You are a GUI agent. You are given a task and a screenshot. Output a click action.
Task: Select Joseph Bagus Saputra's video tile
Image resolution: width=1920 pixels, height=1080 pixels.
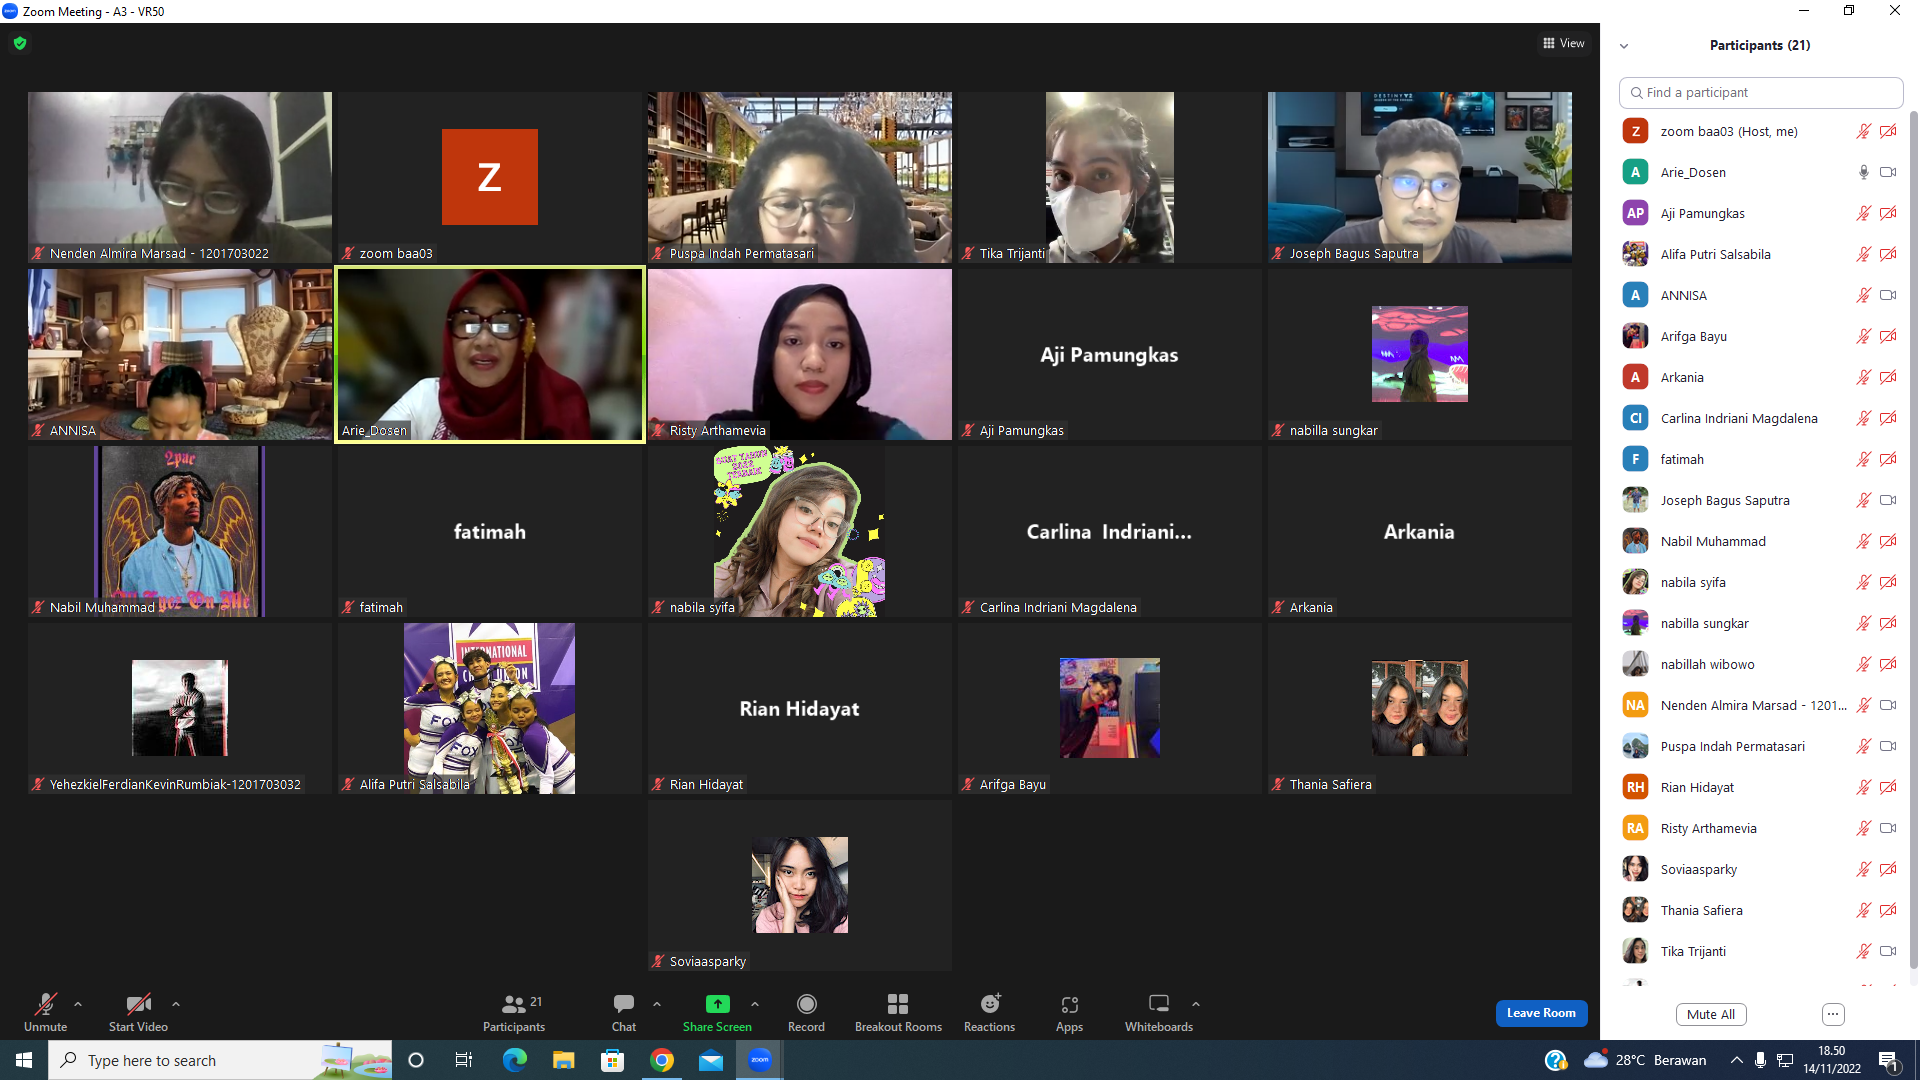[x=1420, y=177]
